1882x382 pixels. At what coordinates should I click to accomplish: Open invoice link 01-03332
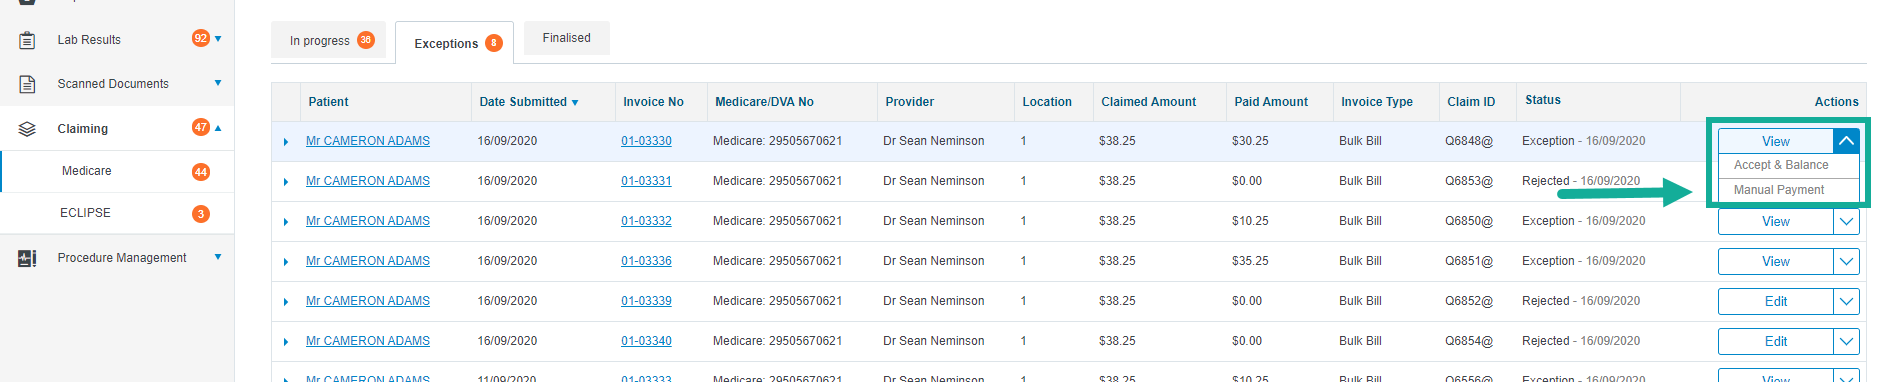point(646,221)
